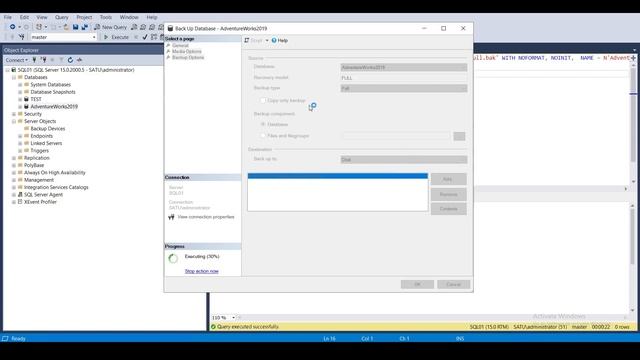Open the master database dropdown

pos(94,37)
